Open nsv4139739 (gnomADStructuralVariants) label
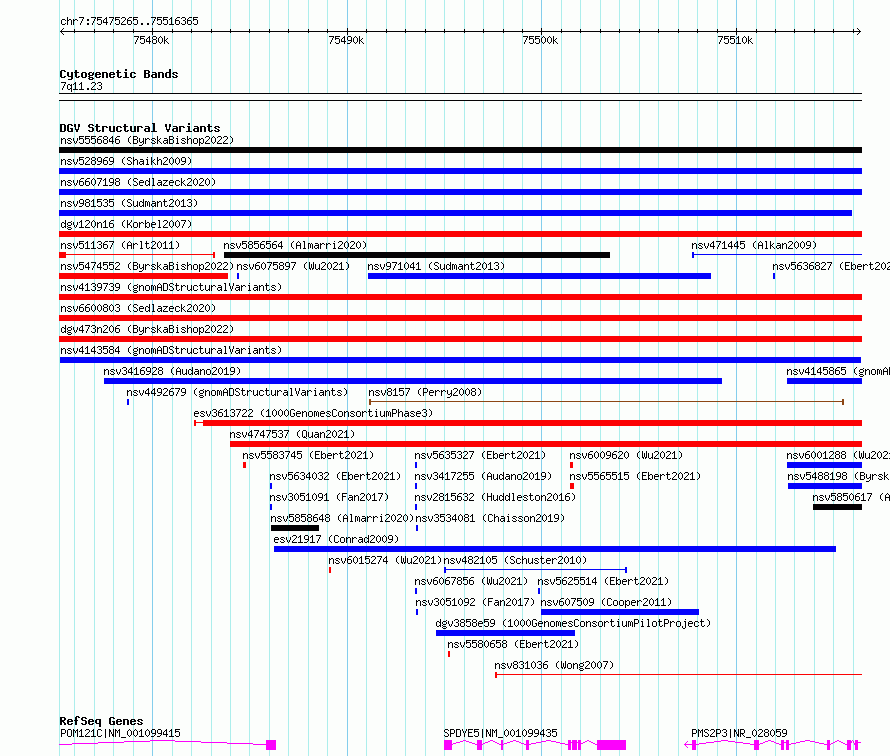 tap(171, 287)
